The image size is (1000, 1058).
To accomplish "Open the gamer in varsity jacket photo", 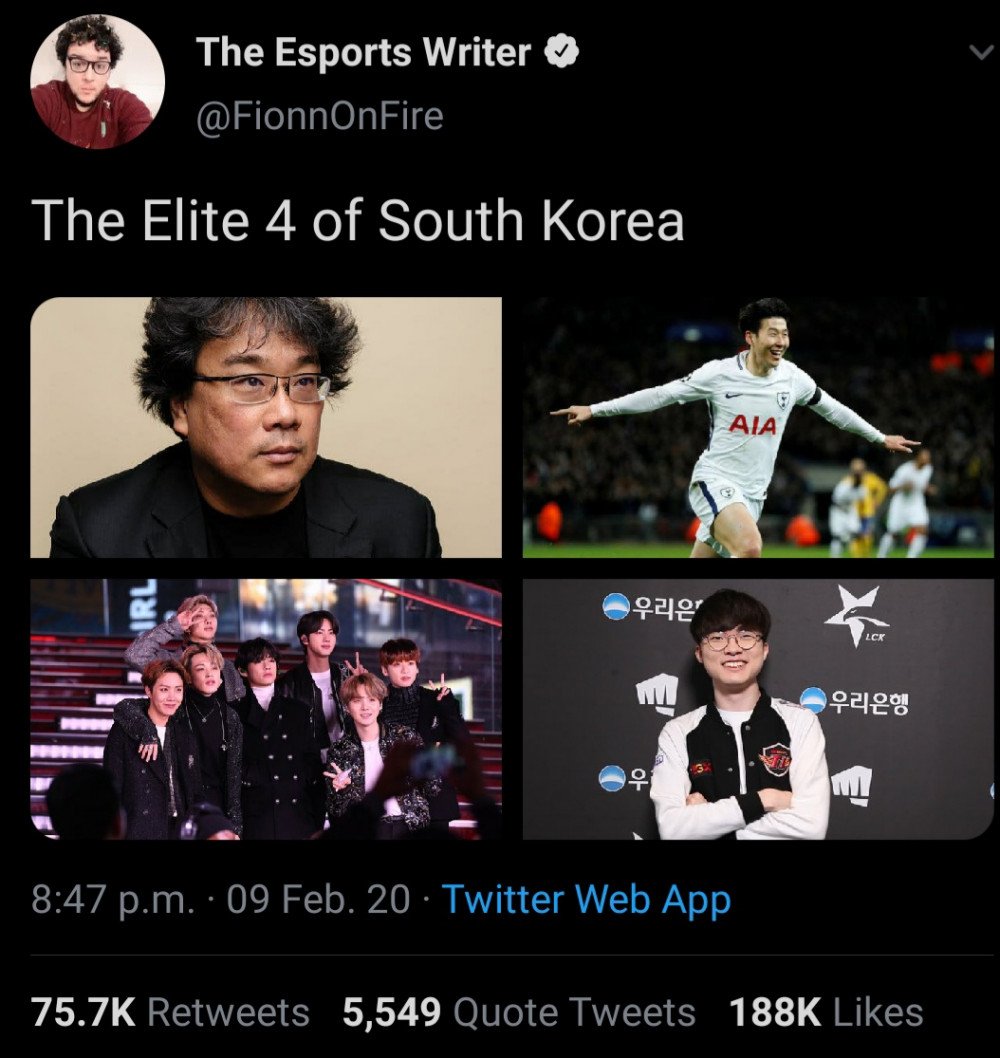I will point(758,709).
